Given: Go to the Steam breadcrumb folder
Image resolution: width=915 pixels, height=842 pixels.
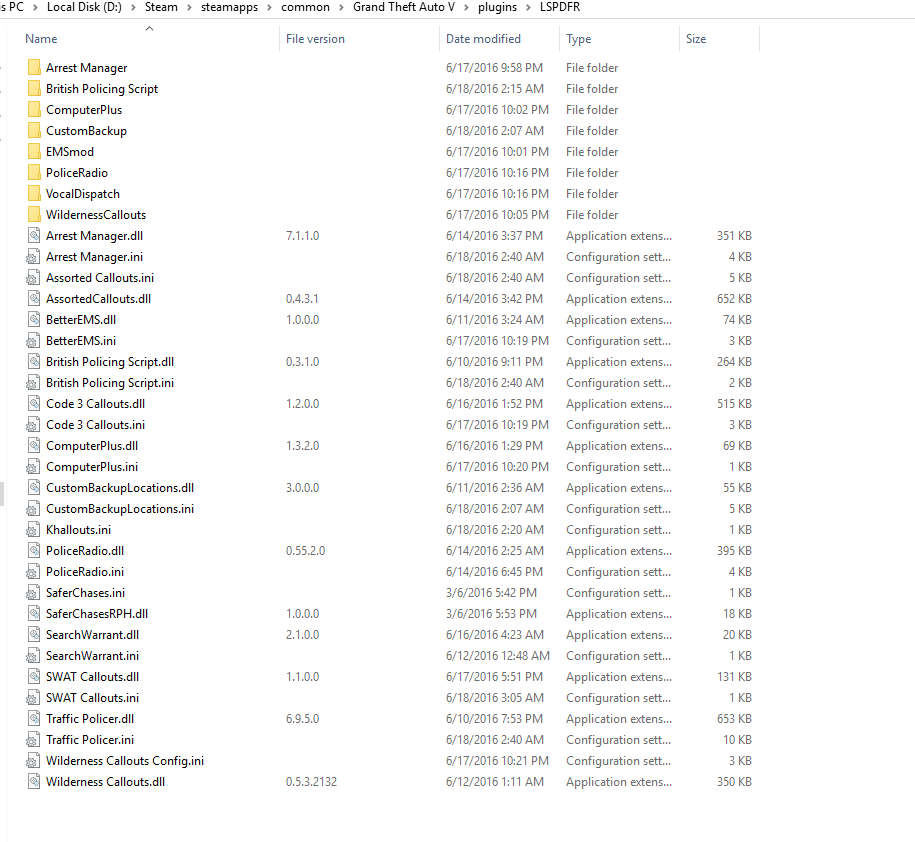Looking at the screenshot, I should tap(161, 7).
